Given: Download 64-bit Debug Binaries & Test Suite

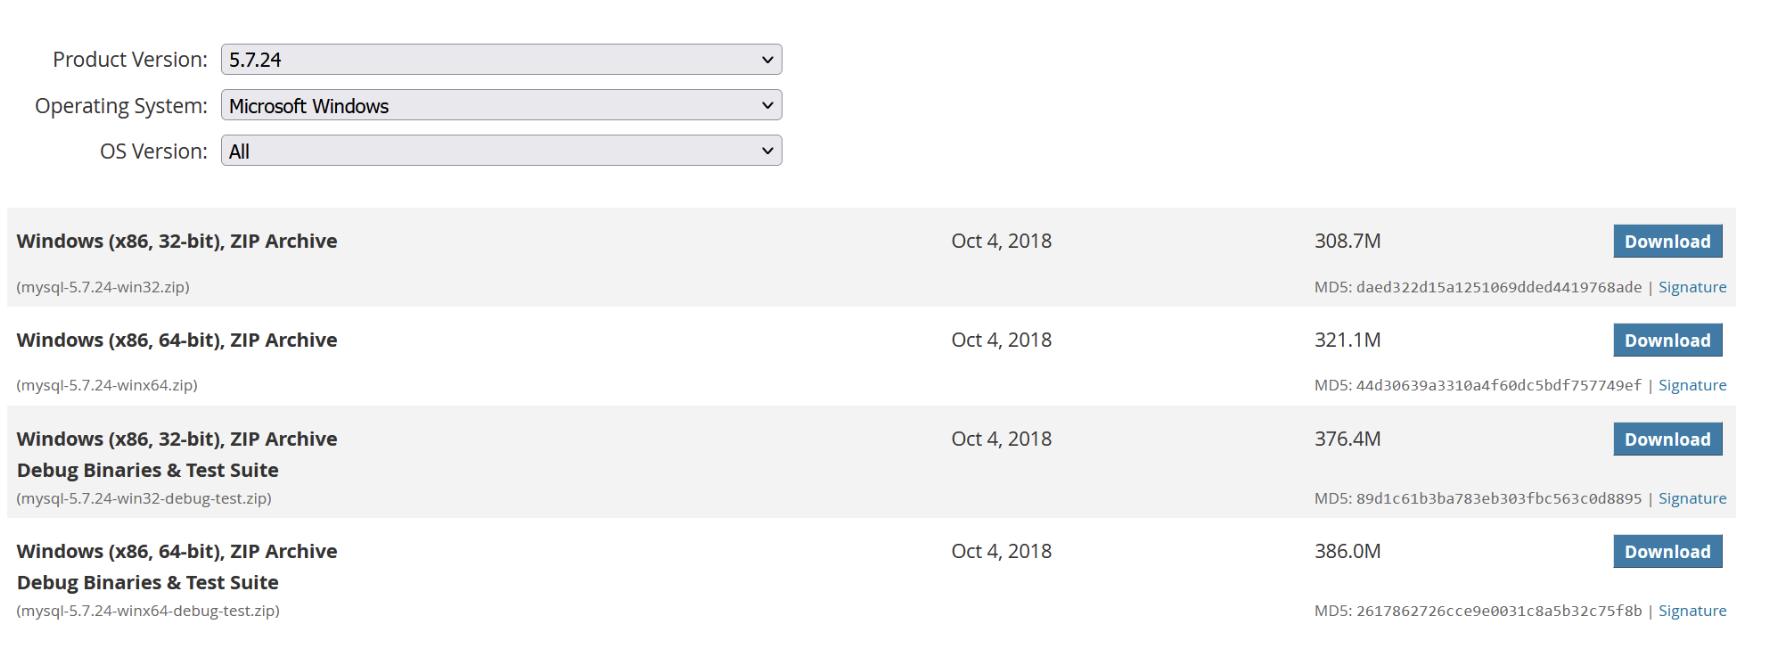Looking at the screenshot, I should point(1667,552).
